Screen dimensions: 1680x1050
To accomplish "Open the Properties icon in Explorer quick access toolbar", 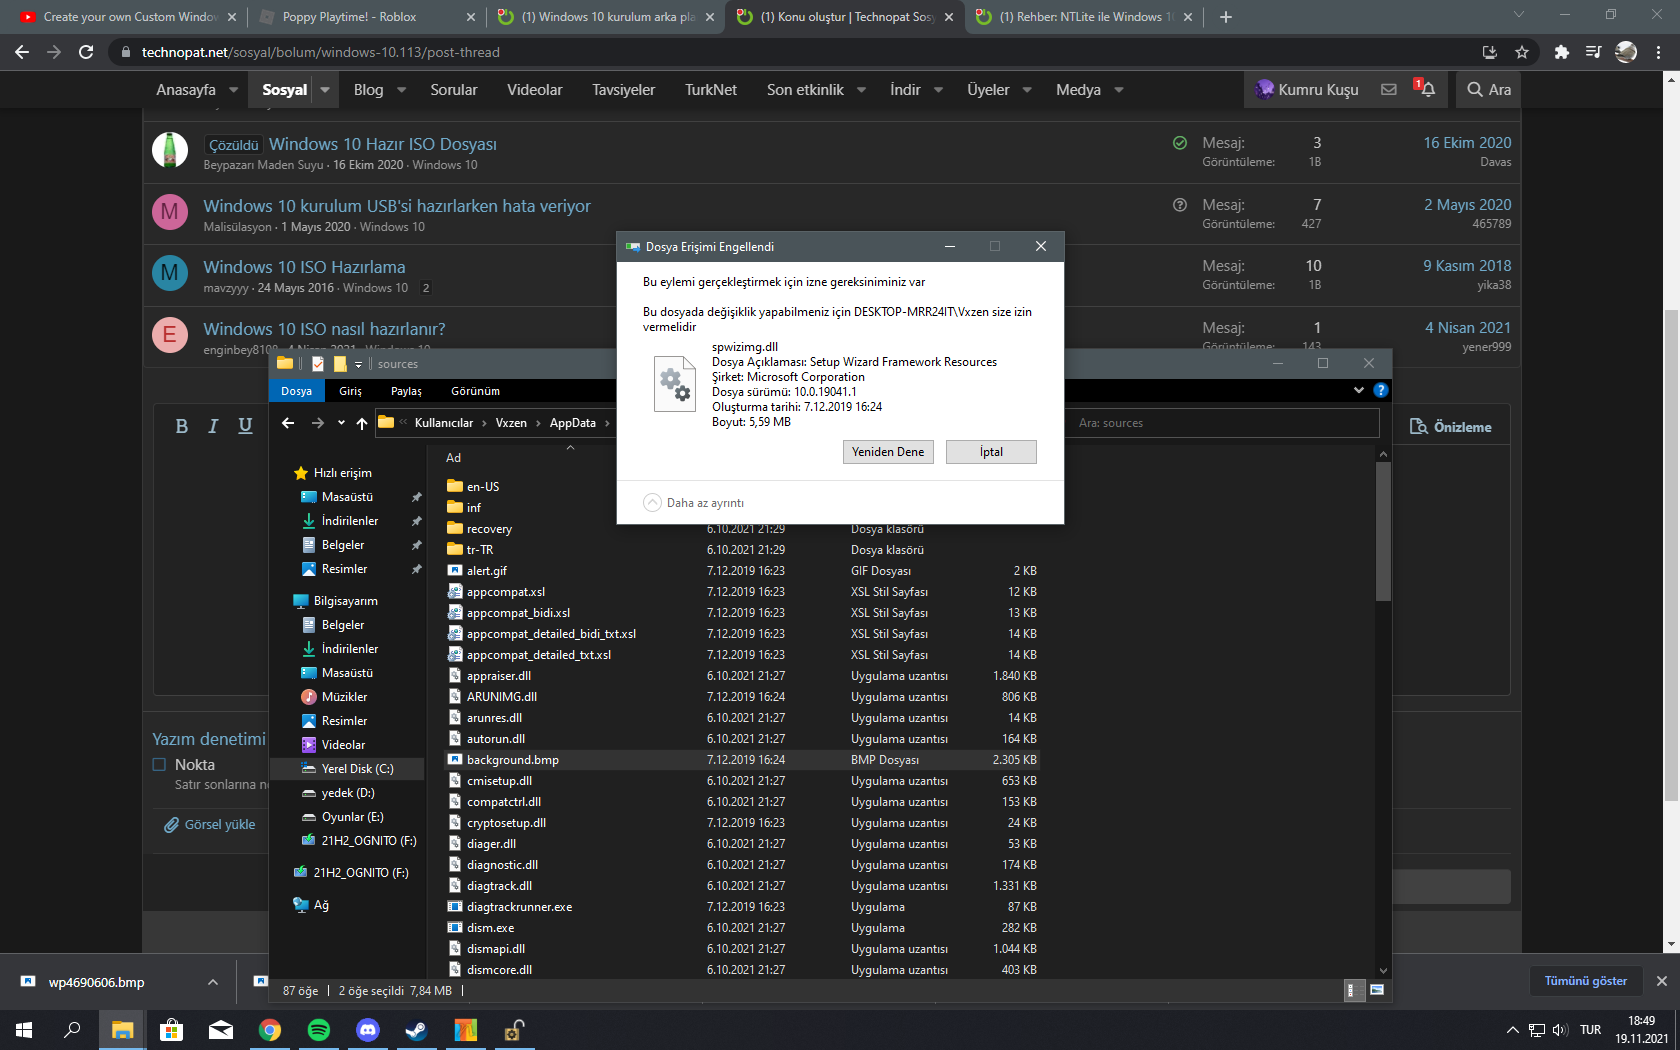I will (318, 364).
